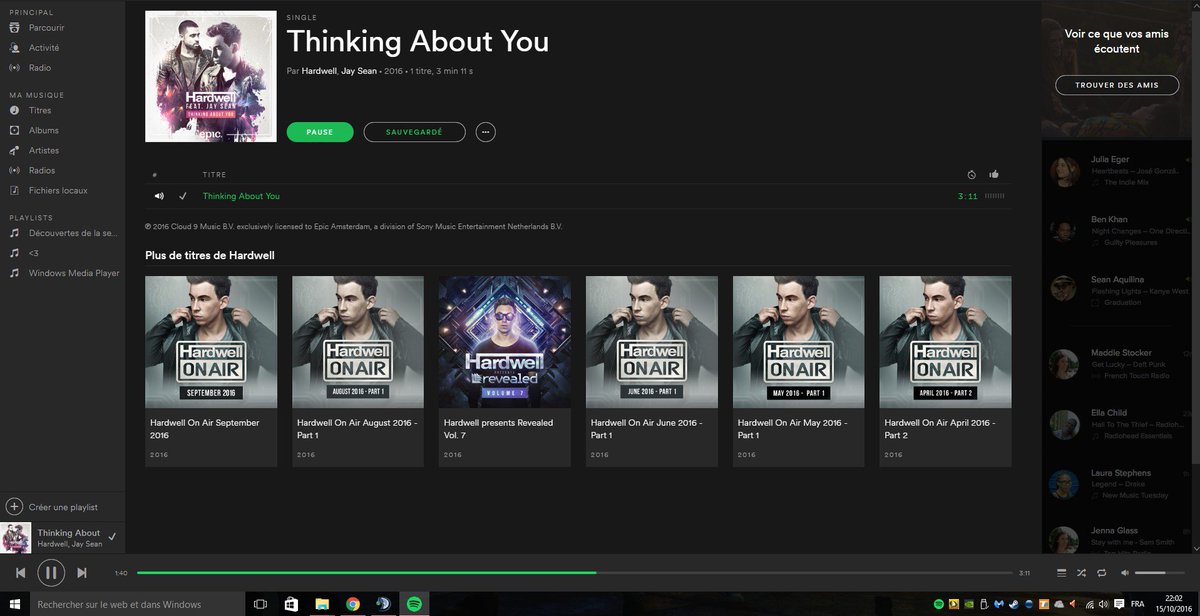This screenshot has width=1200, height=616.
Task: Click the SAUVEGARDÉ button
Action: coord(414,132)
